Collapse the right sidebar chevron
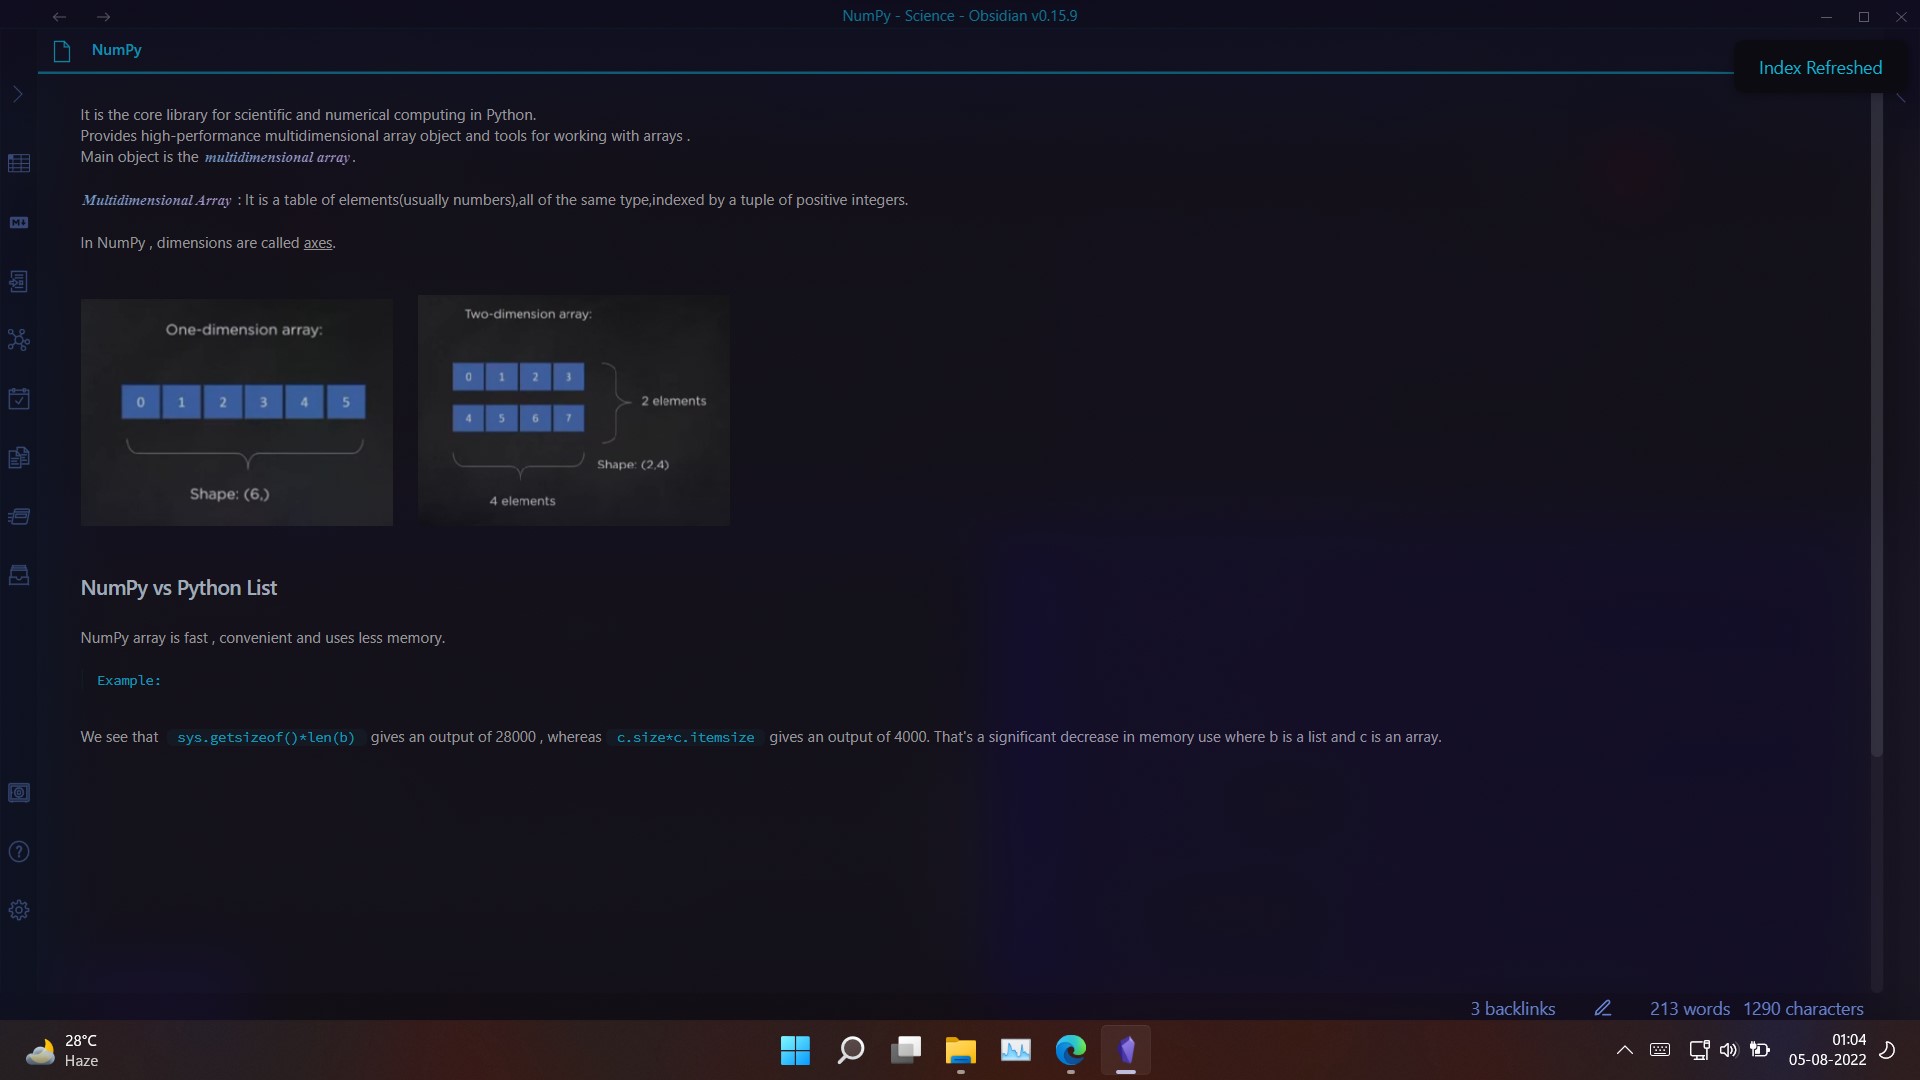 [1899, 97]
